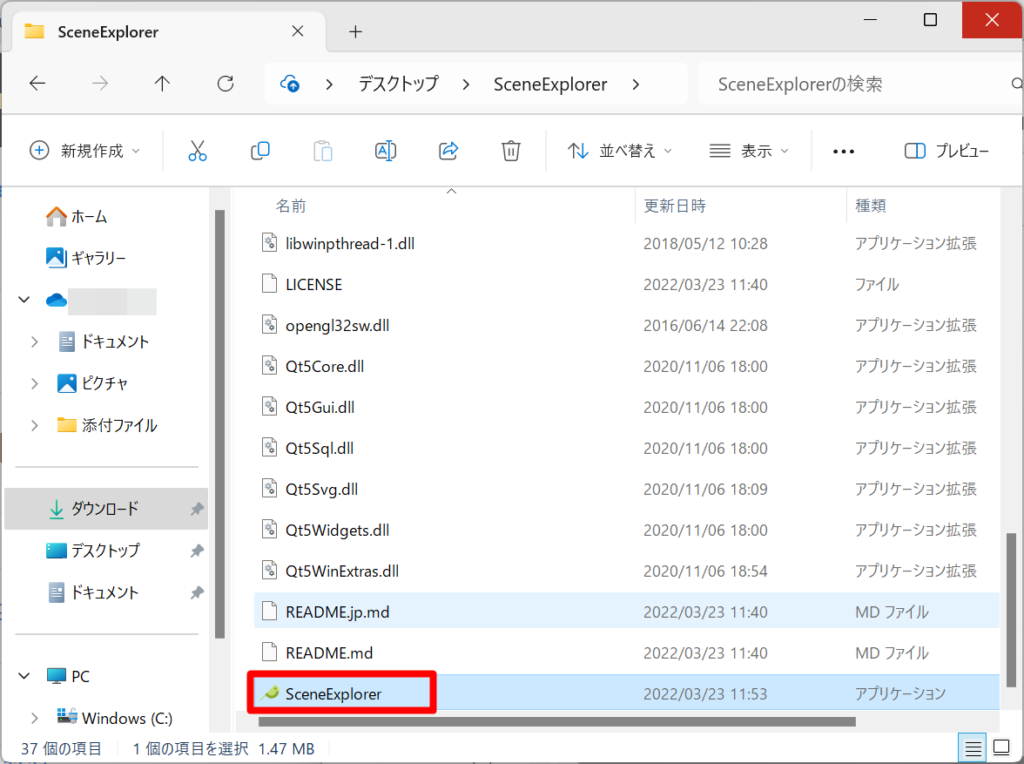Click the refresh icon in navigation bar
This screenshot has height=764, width=1024.
pos(224,84)
